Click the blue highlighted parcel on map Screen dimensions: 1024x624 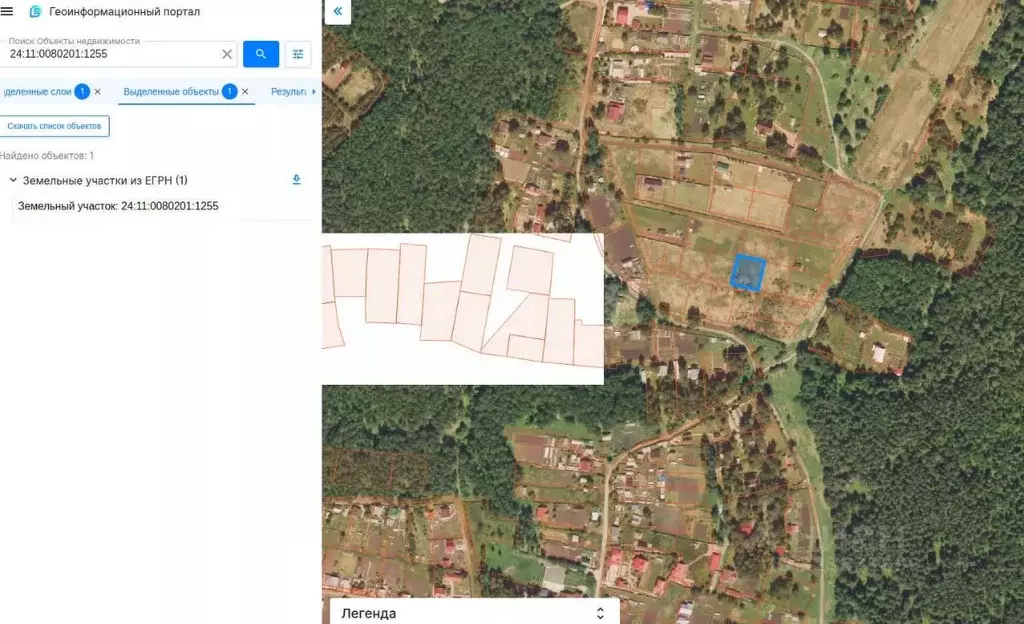coord(748,272)
